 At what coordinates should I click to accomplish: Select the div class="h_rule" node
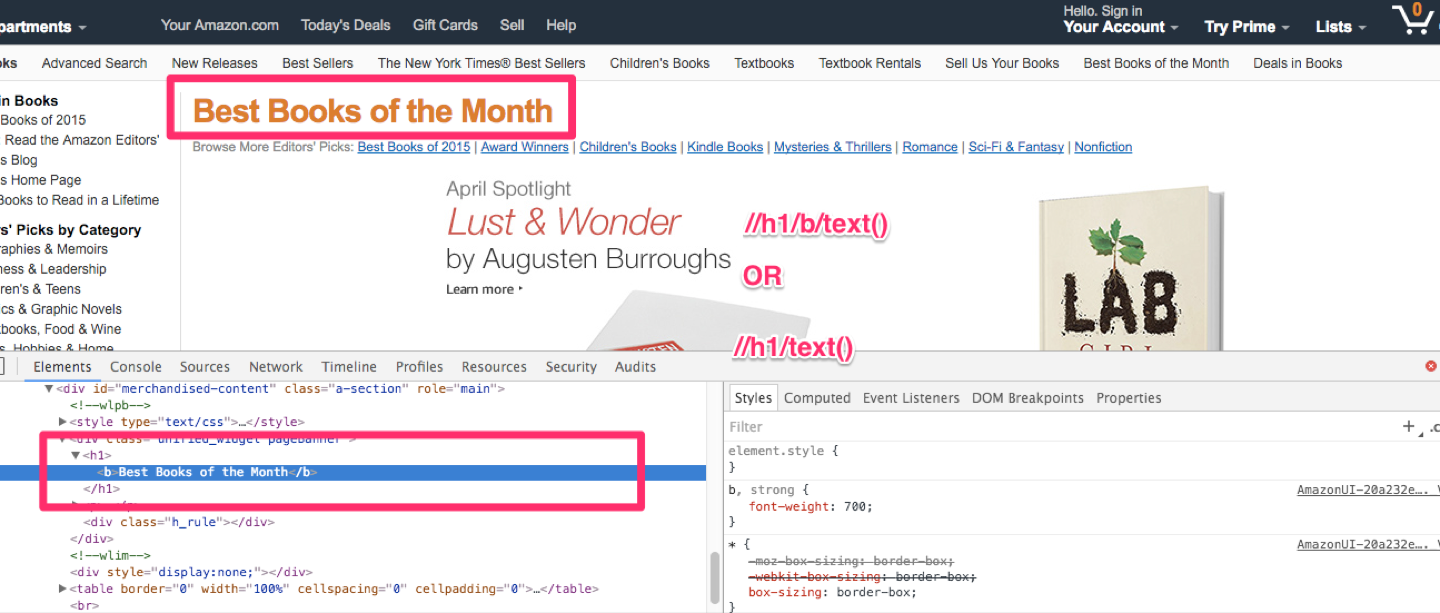[x=178, y=522]
